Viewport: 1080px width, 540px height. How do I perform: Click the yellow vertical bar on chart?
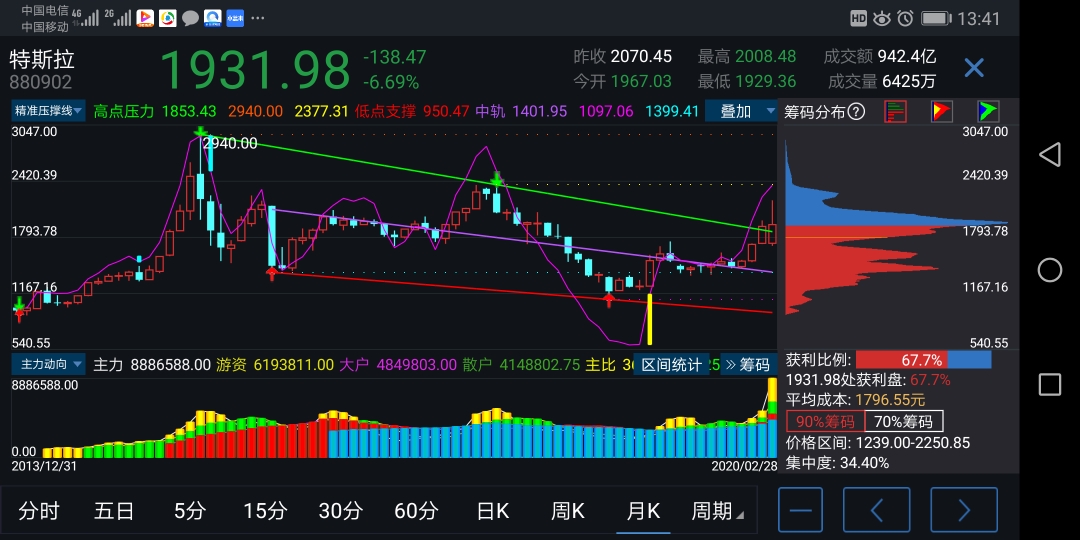pos(650,320)
